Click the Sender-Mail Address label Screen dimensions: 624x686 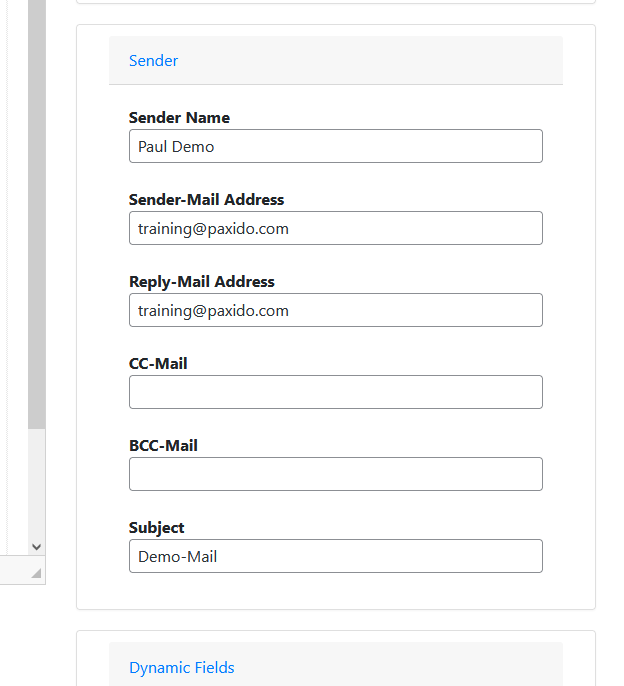coord(206,200)
